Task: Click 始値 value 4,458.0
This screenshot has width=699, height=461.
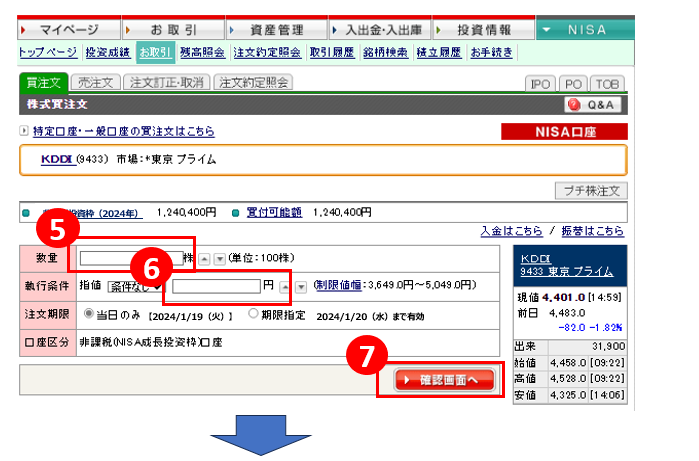Action: (x=567, y=363)
